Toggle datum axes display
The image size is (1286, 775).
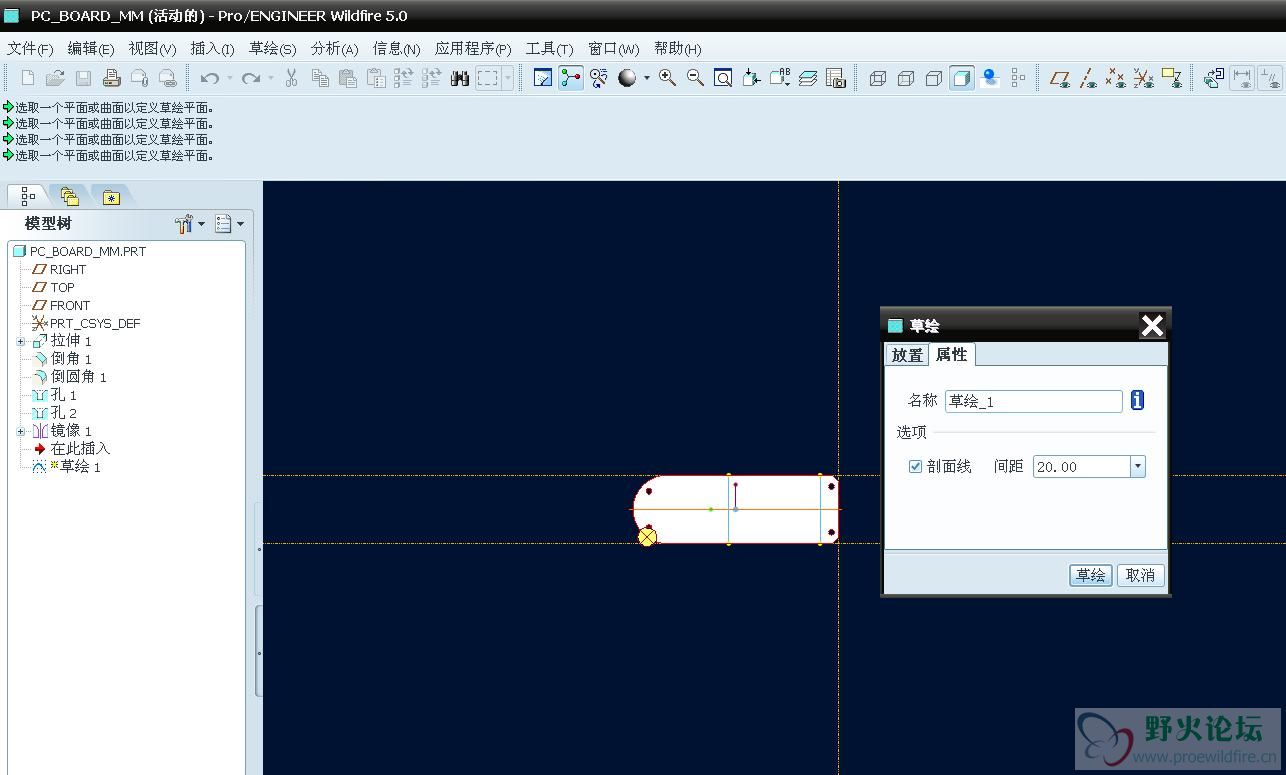tap(1088, 78)
